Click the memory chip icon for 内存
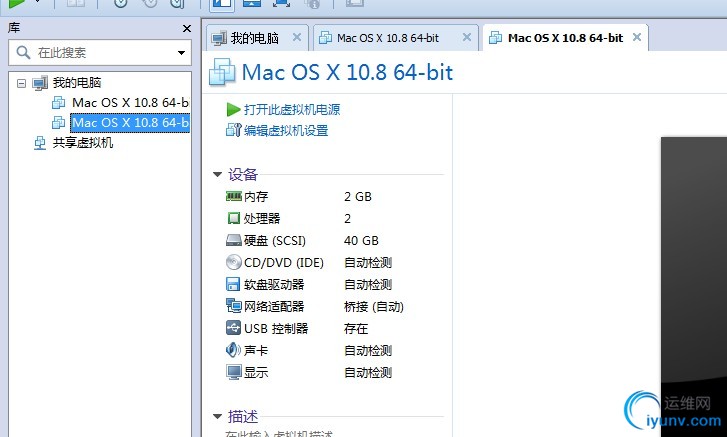727x437 pixels. point(234,196)
